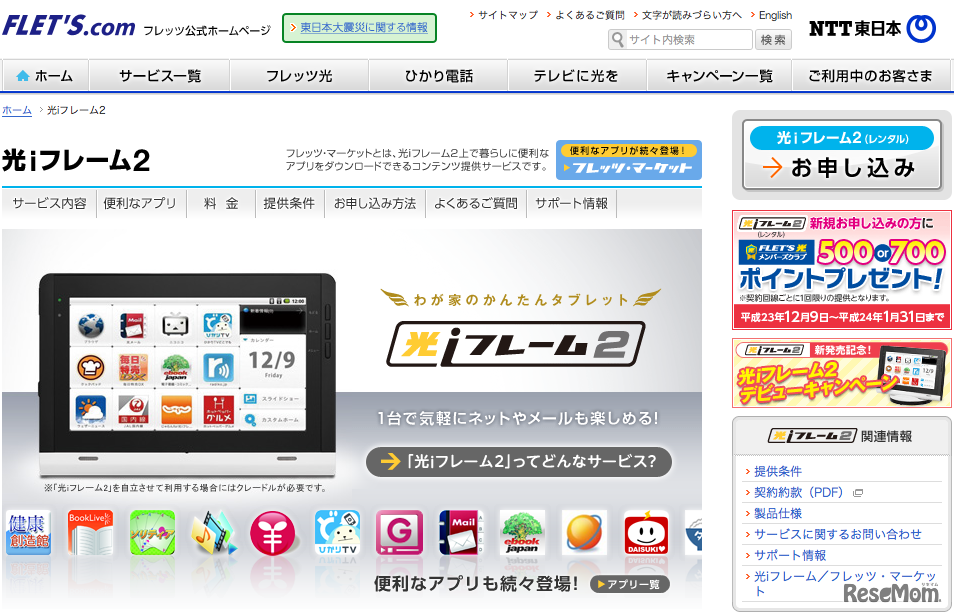Switch to the 料金 tab
954x616 pixels.
221,203
